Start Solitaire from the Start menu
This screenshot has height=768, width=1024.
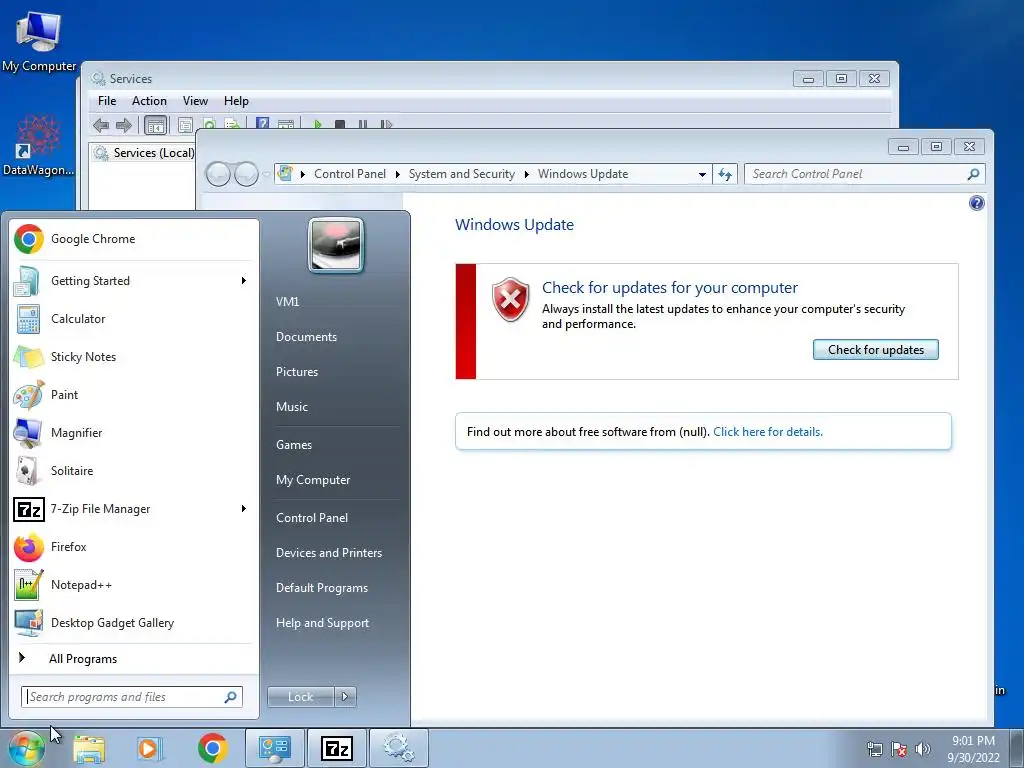tap(133, 470)
